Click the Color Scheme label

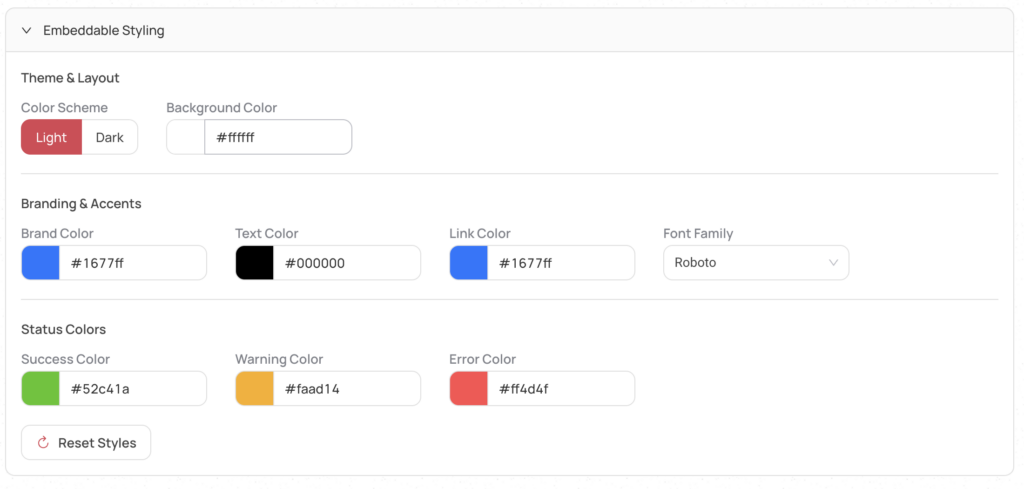click(65, 108)
